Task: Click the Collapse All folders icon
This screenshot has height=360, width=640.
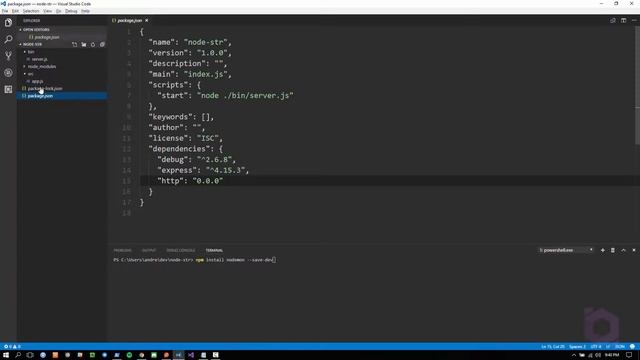Action: pos(102,44)
